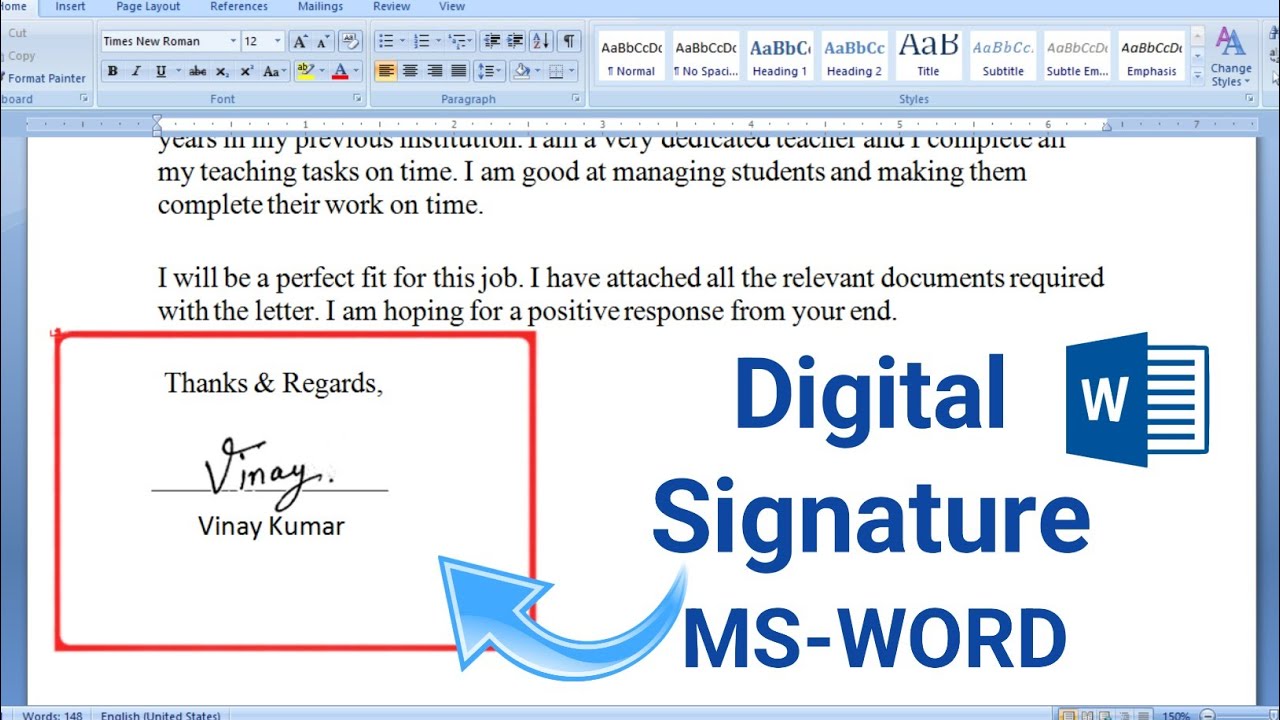Image resolution: width=1280 pixels, height=720 pixels.
Task: Click the Multilevel List icon
Action: [458, 41]
